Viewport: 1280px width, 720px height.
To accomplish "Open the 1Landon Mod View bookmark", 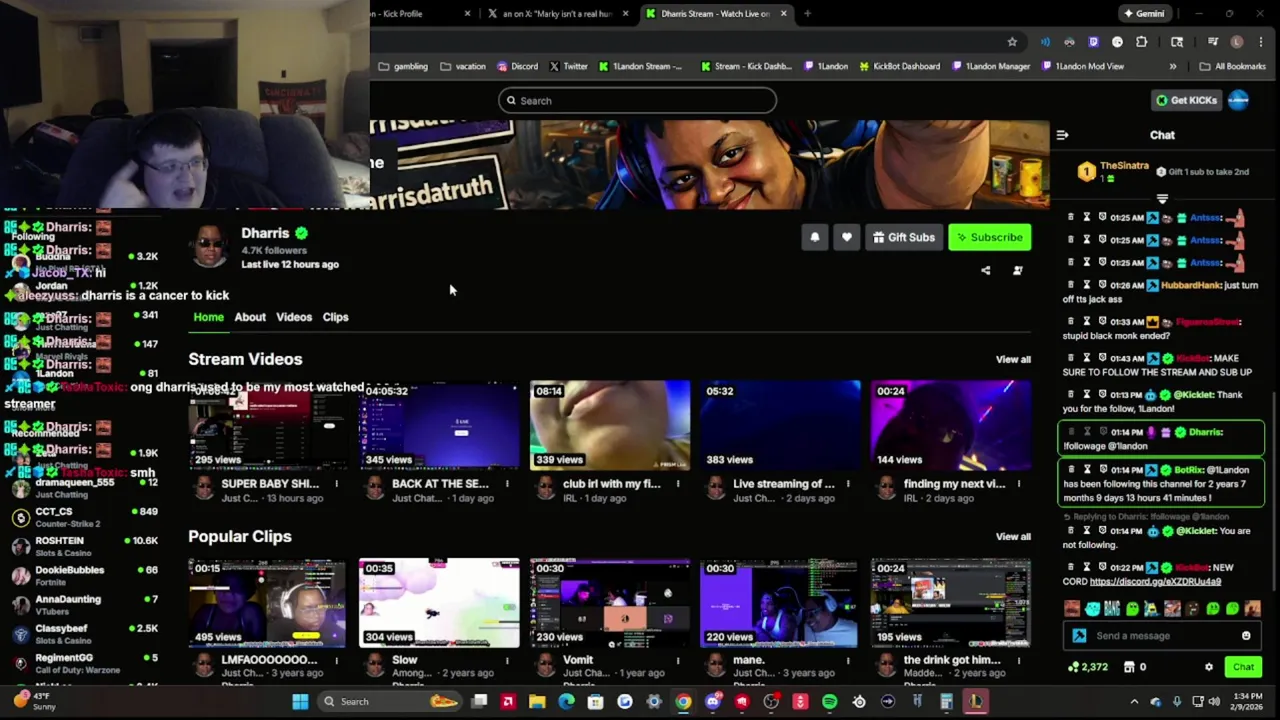I will (x=1083, y=66).
